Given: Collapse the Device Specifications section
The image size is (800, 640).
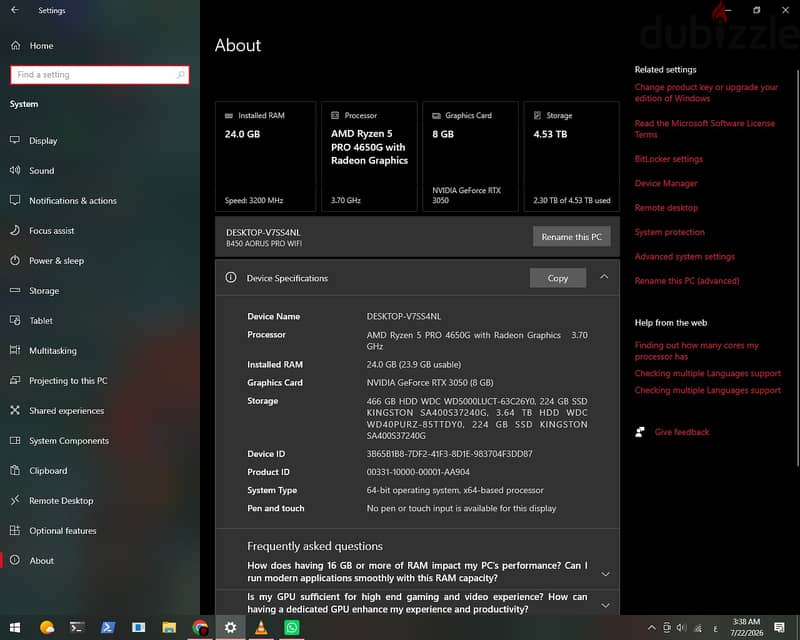Looking at the screenshot, I should tap(604, 277).
